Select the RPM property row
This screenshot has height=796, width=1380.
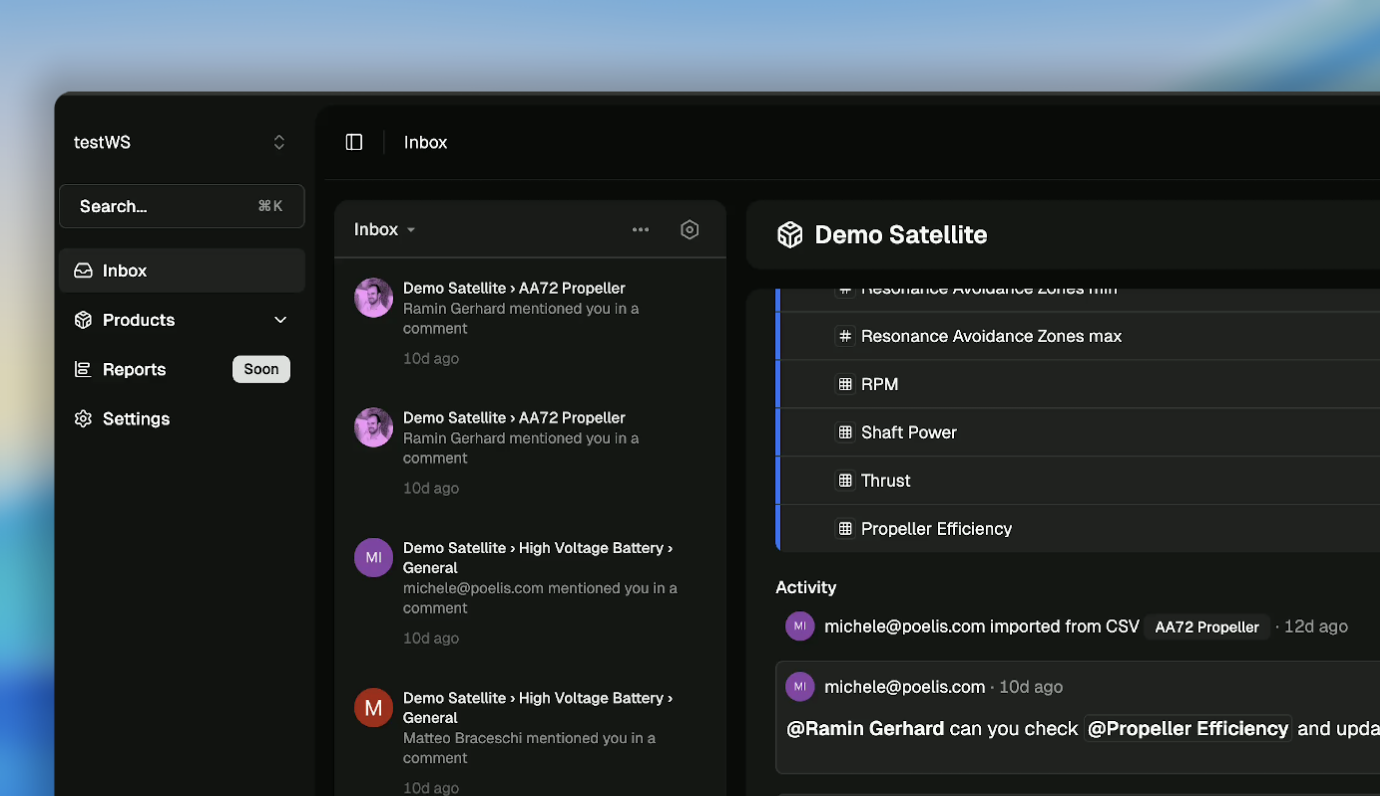(x=1078, y=384)
